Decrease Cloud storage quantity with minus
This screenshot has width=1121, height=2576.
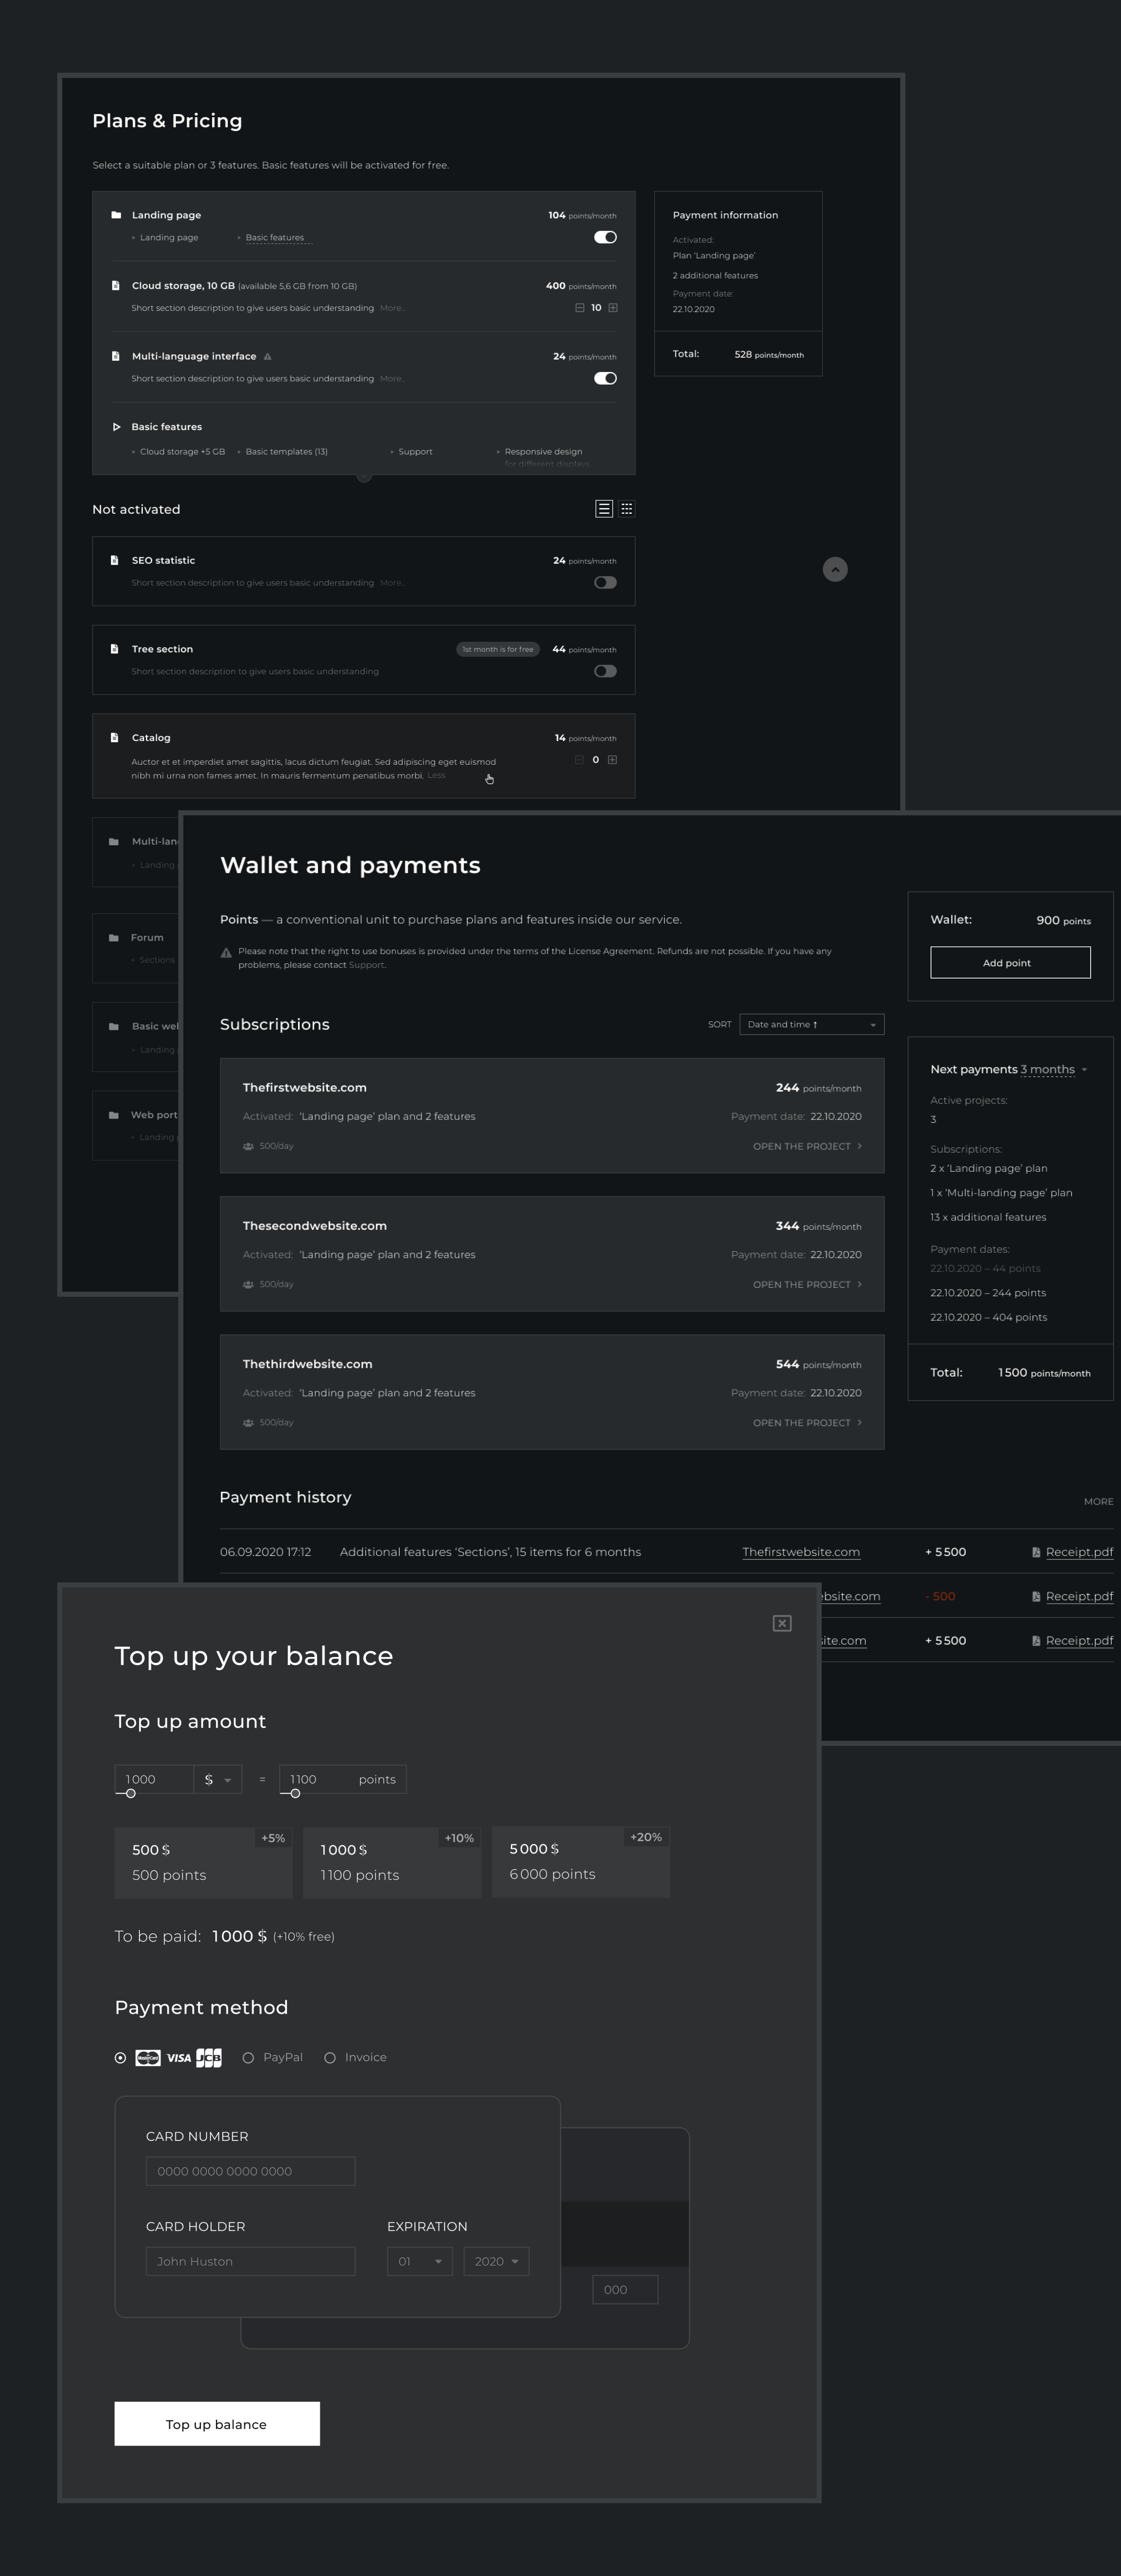pyautogui.click(x=580, y=308)
